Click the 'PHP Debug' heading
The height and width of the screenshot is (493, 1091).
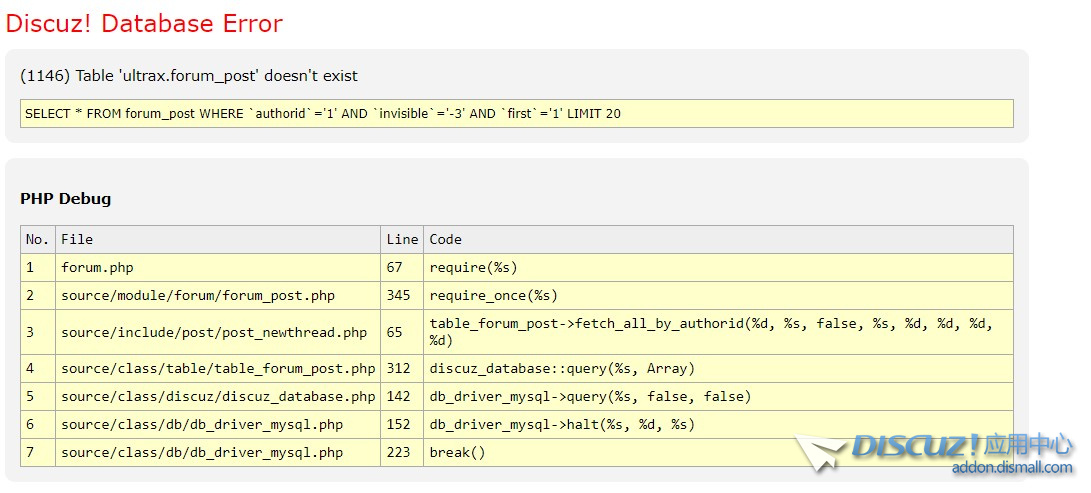click(65, 199)
